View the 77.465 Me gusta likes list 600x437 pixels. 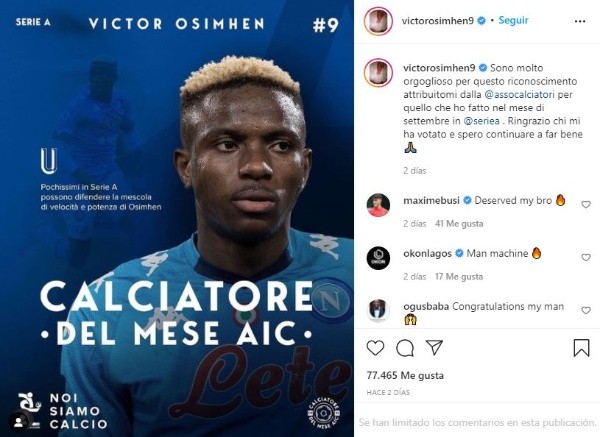coord(405,375)
